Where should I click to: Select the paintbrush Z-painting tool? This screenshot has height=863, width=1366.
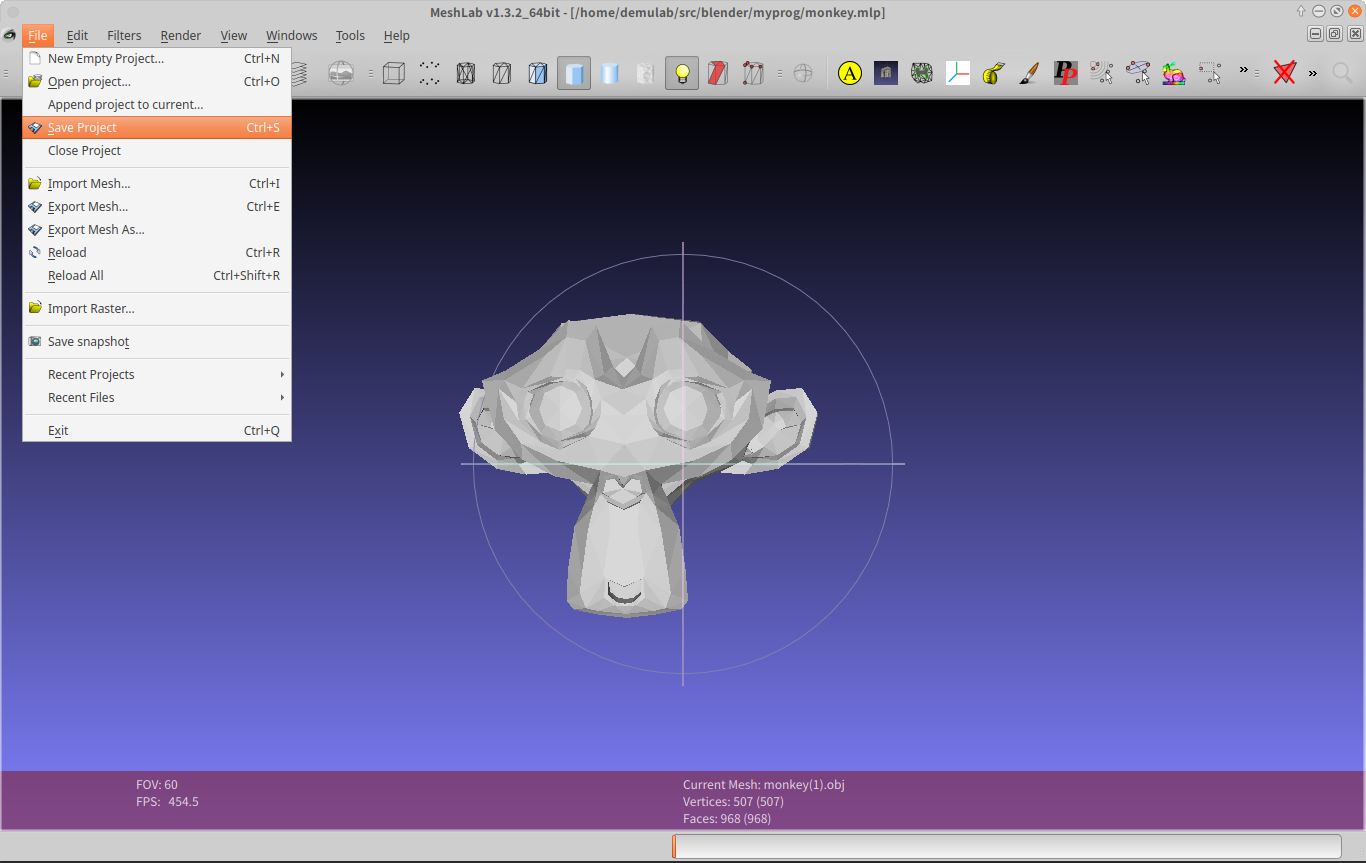coord(1030,73)
